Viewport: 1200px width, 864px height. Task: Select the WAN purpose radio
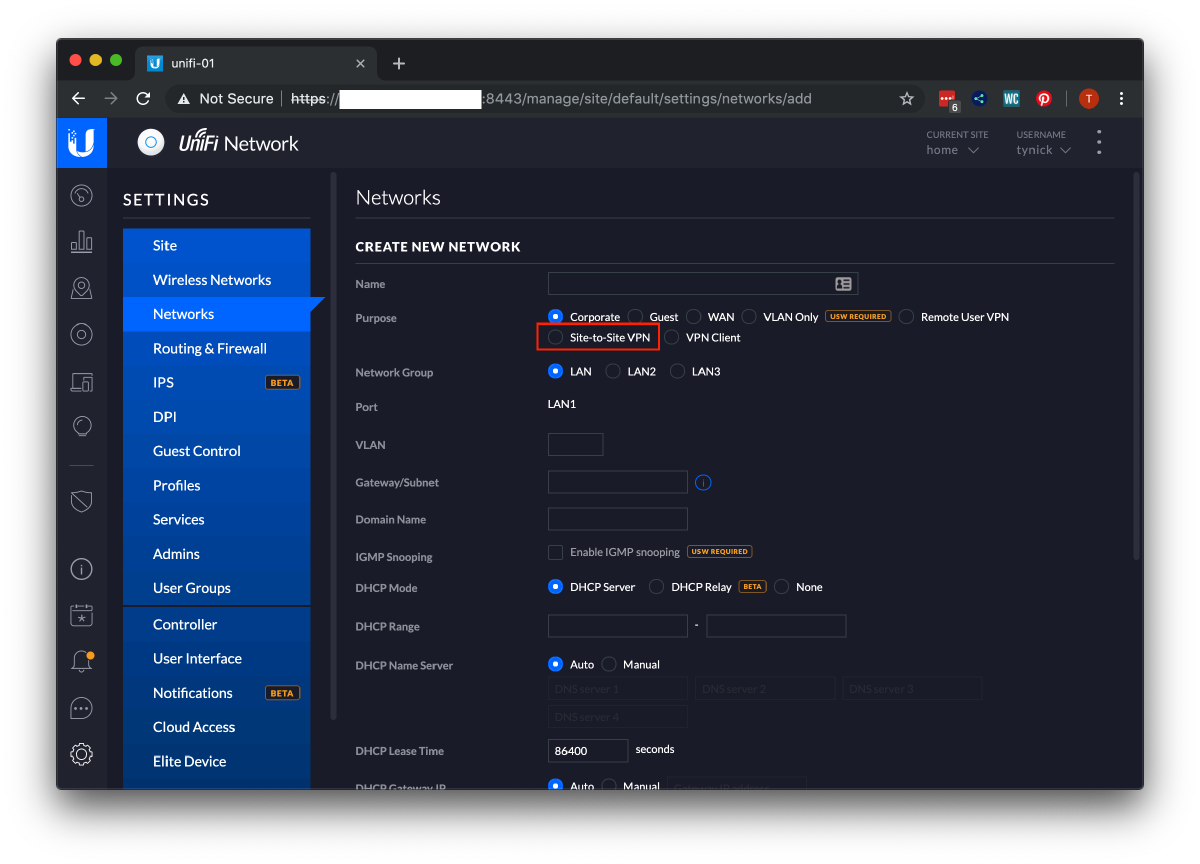(693, 316)
